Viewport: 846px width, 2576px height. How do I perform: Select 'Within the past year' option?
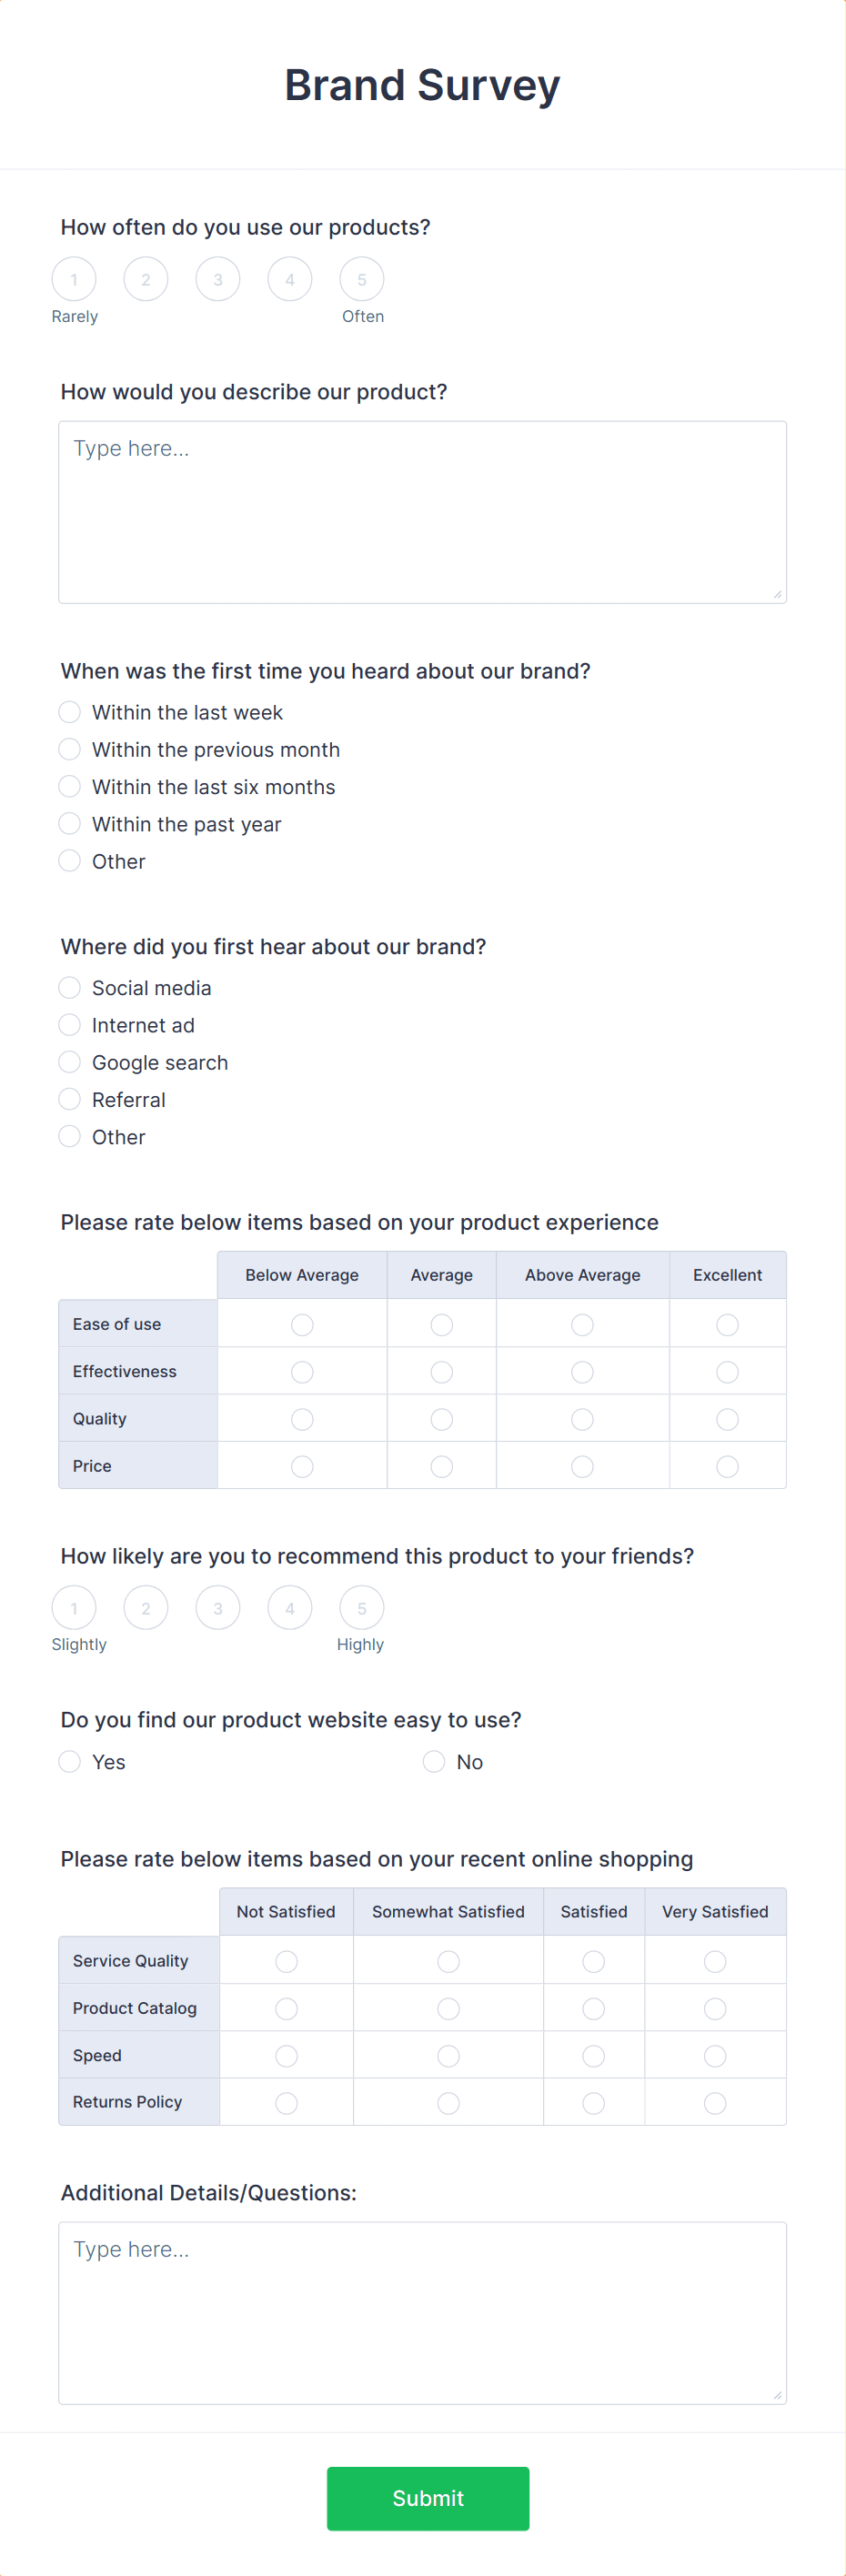[69, 823]
